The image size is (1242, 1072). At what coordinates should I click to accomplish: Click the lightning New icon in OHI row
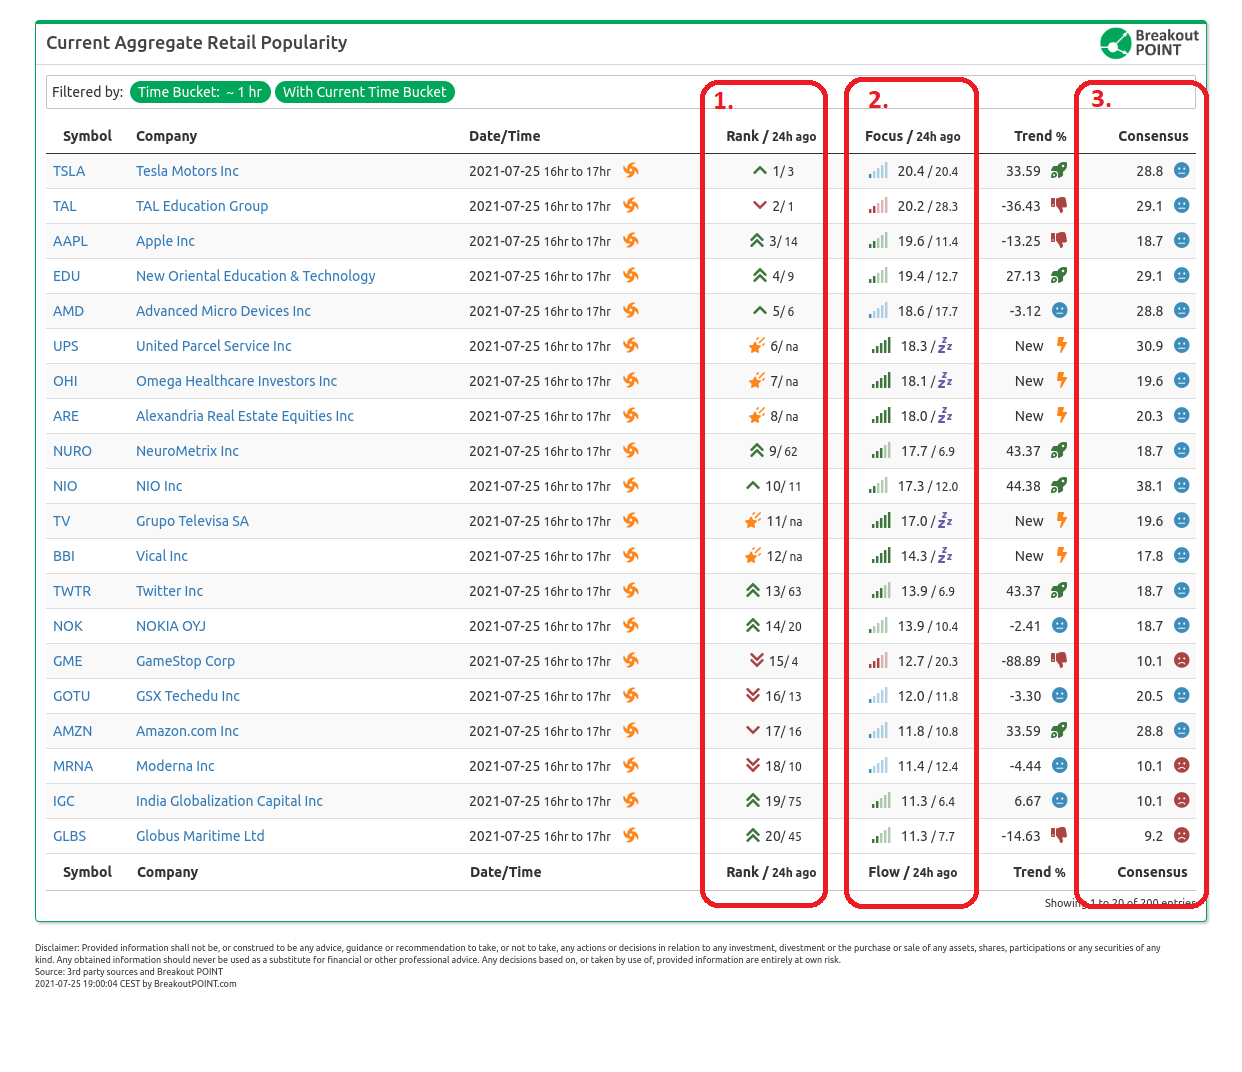[1062, 380]
